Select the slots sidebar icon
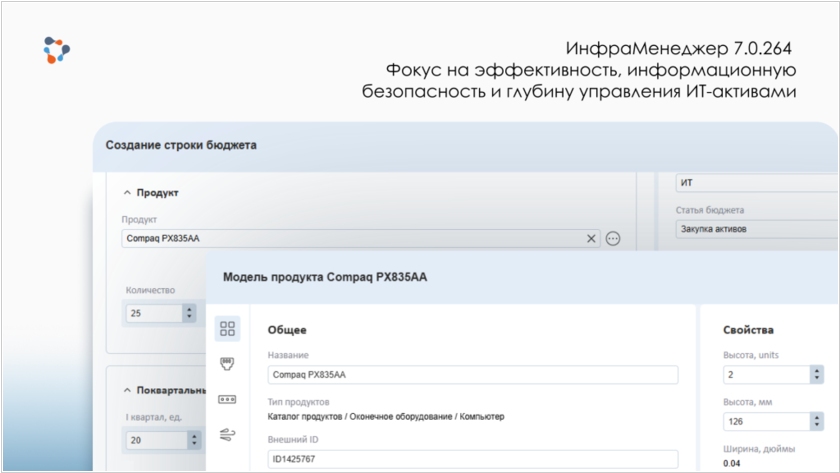Screen dimensions: 840x473 click(227, 398)
